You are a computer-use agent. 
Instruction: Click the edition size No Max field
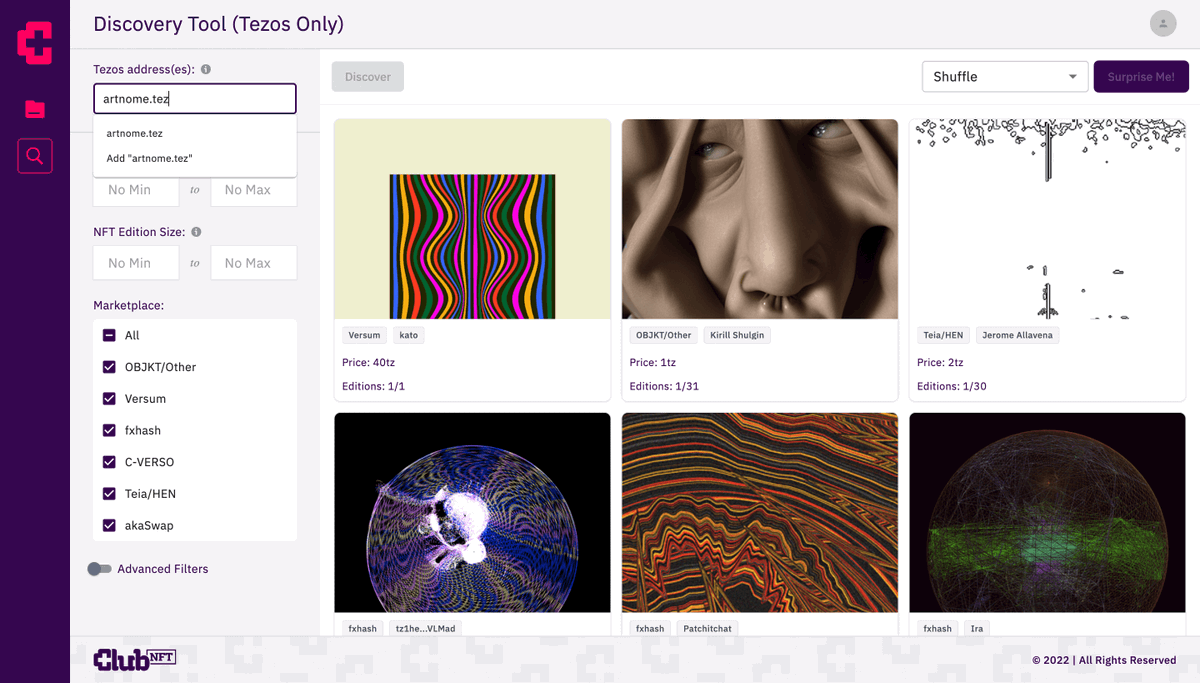254,263
